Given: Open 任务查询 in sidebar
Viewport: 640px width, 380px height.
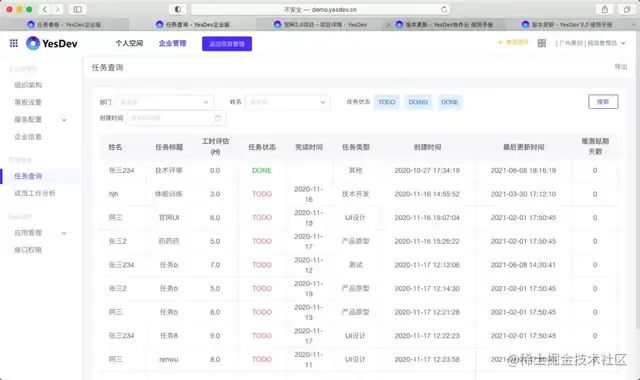Looking at the screenshot, I should tap(28, 176).
